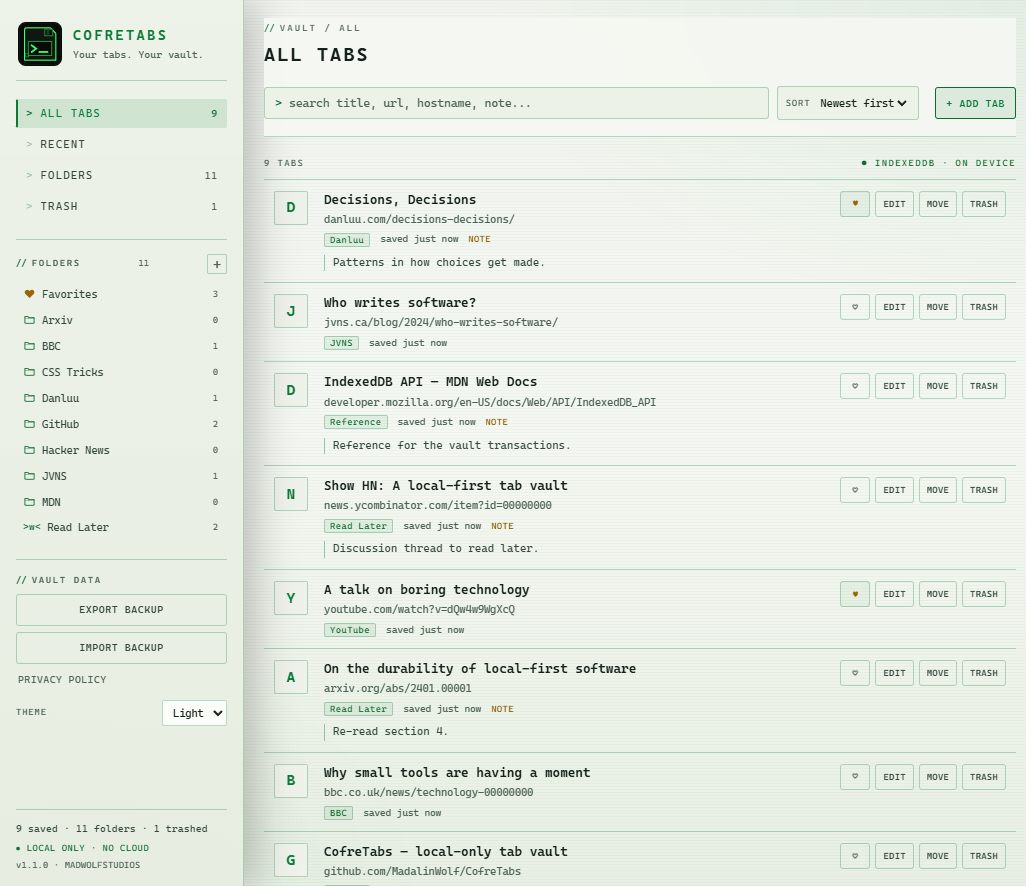Favorite Who writes software with heart toggle
This screenshot has width=1026, height=886.
click(x=855, y=307)
